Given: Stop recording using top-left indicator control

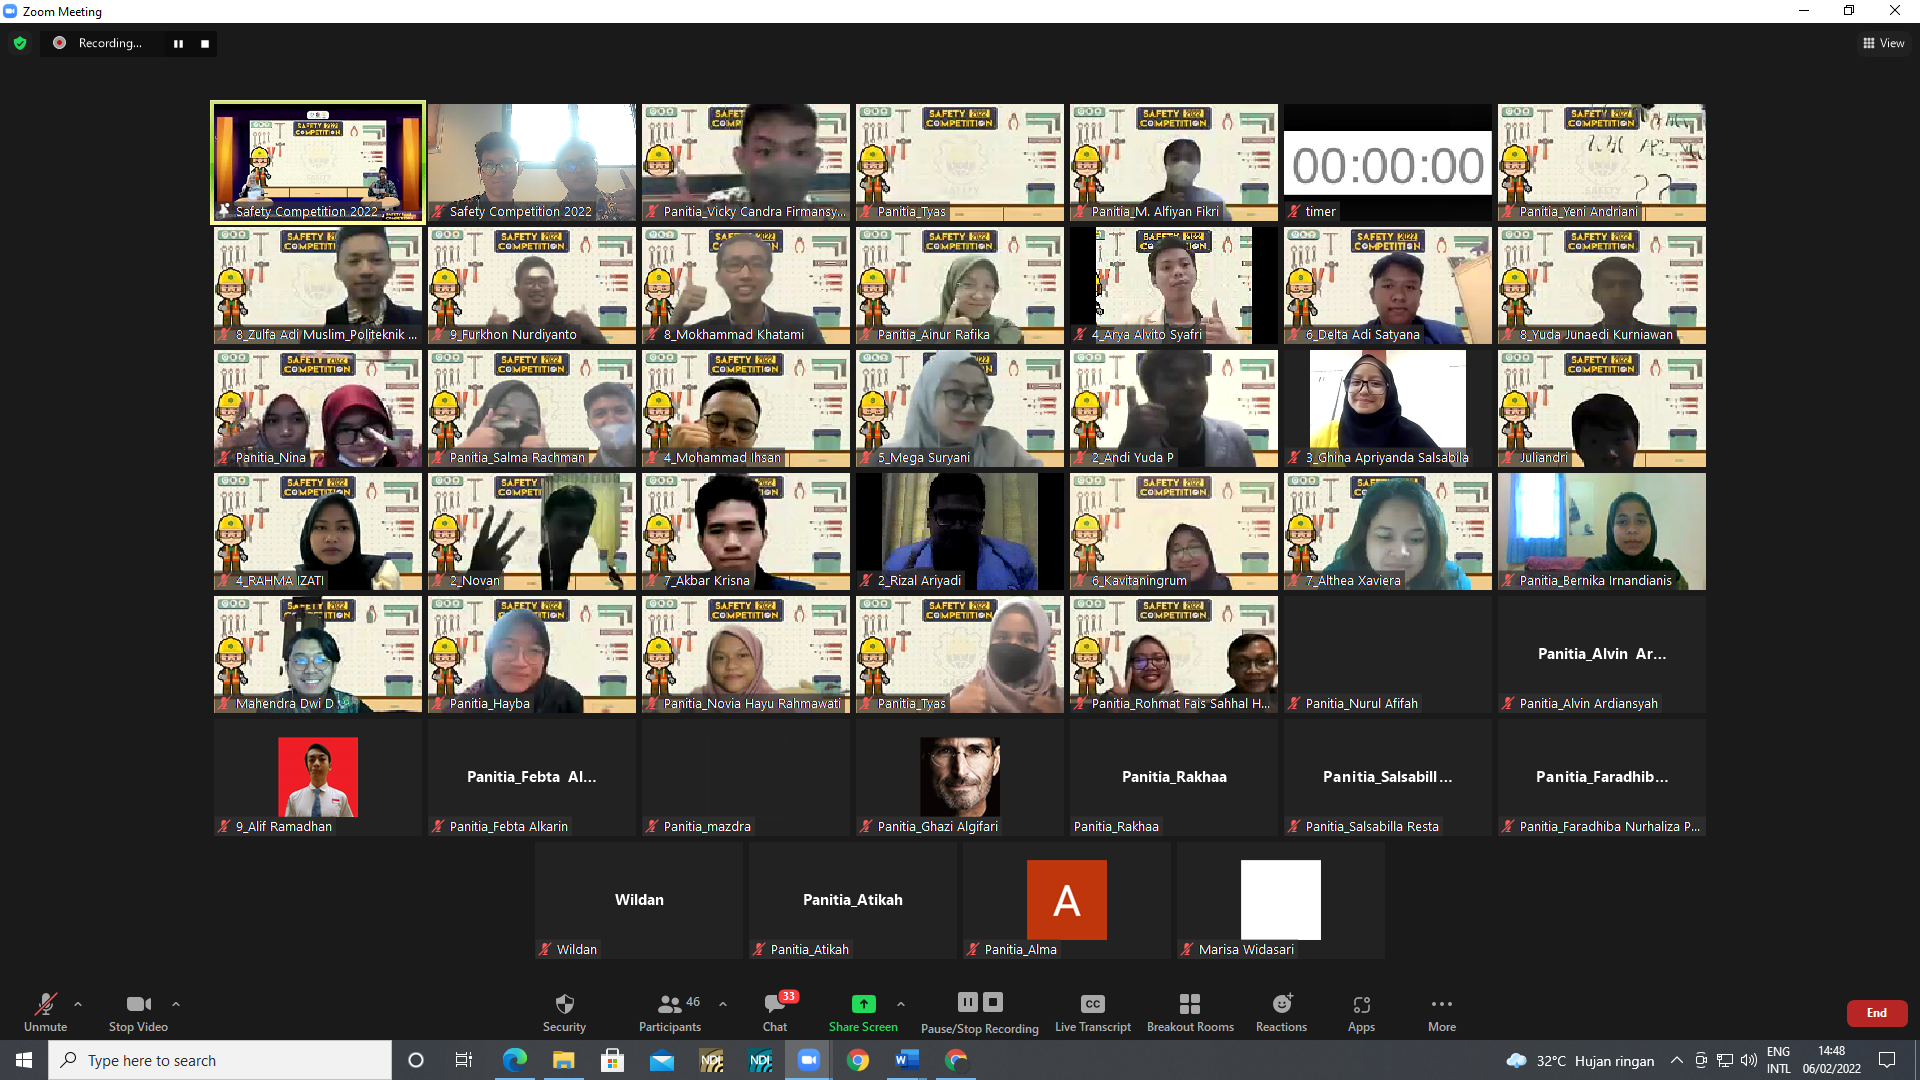Looking at the screenshot, I should tap(205, 44).
